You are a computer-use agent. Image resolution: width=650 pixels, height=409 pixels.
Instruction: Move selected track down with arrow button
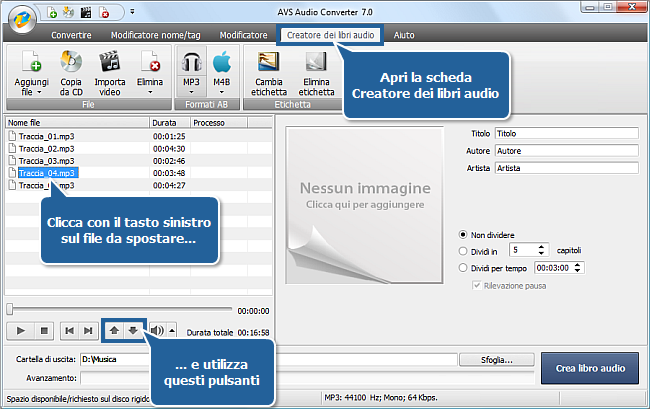coord(133,330)
